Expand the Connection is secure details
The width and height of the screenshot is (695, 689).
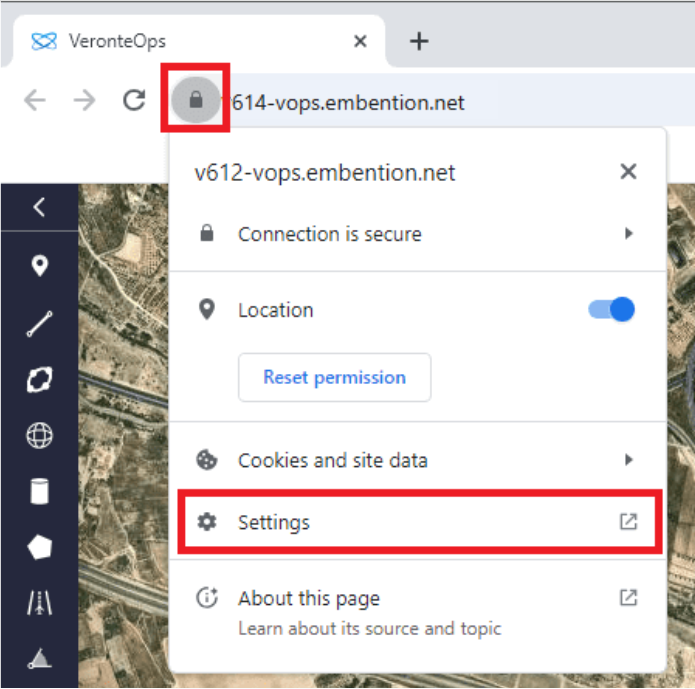(x=418, y=234)
